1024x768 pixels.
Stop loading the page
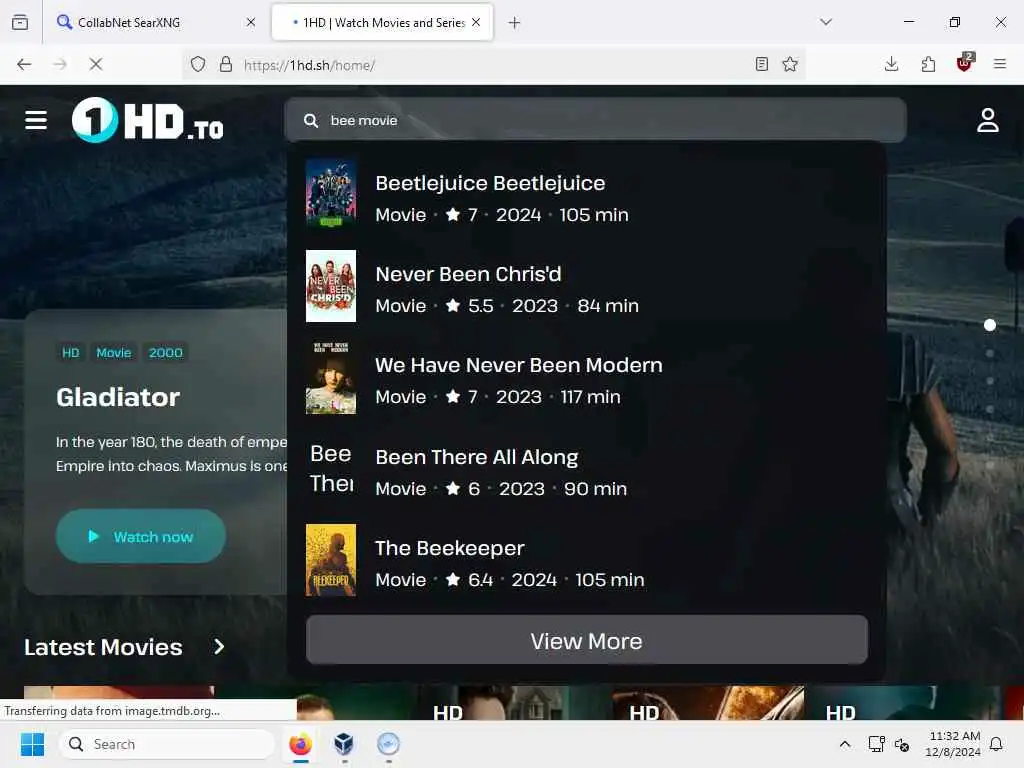pyautogui.click(x=95, y=64)
